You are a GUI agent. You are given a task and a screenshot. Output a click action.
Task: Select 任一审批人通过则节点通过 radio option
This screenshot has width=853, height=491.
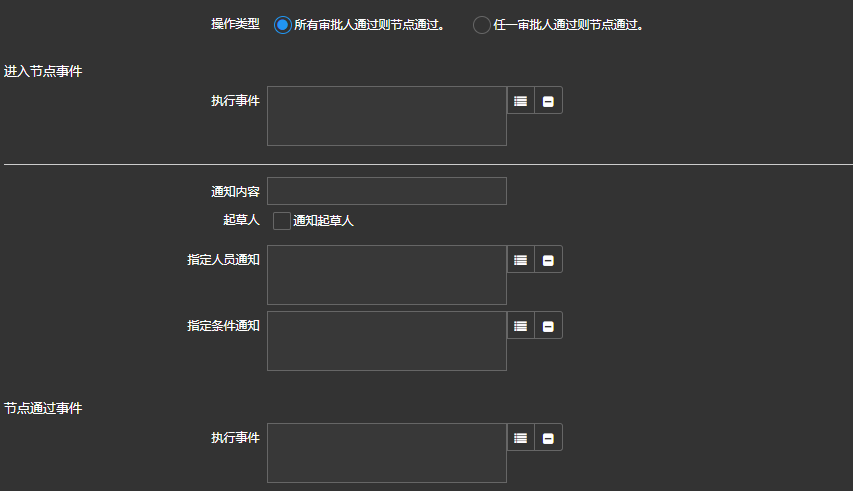click(482, 24)
